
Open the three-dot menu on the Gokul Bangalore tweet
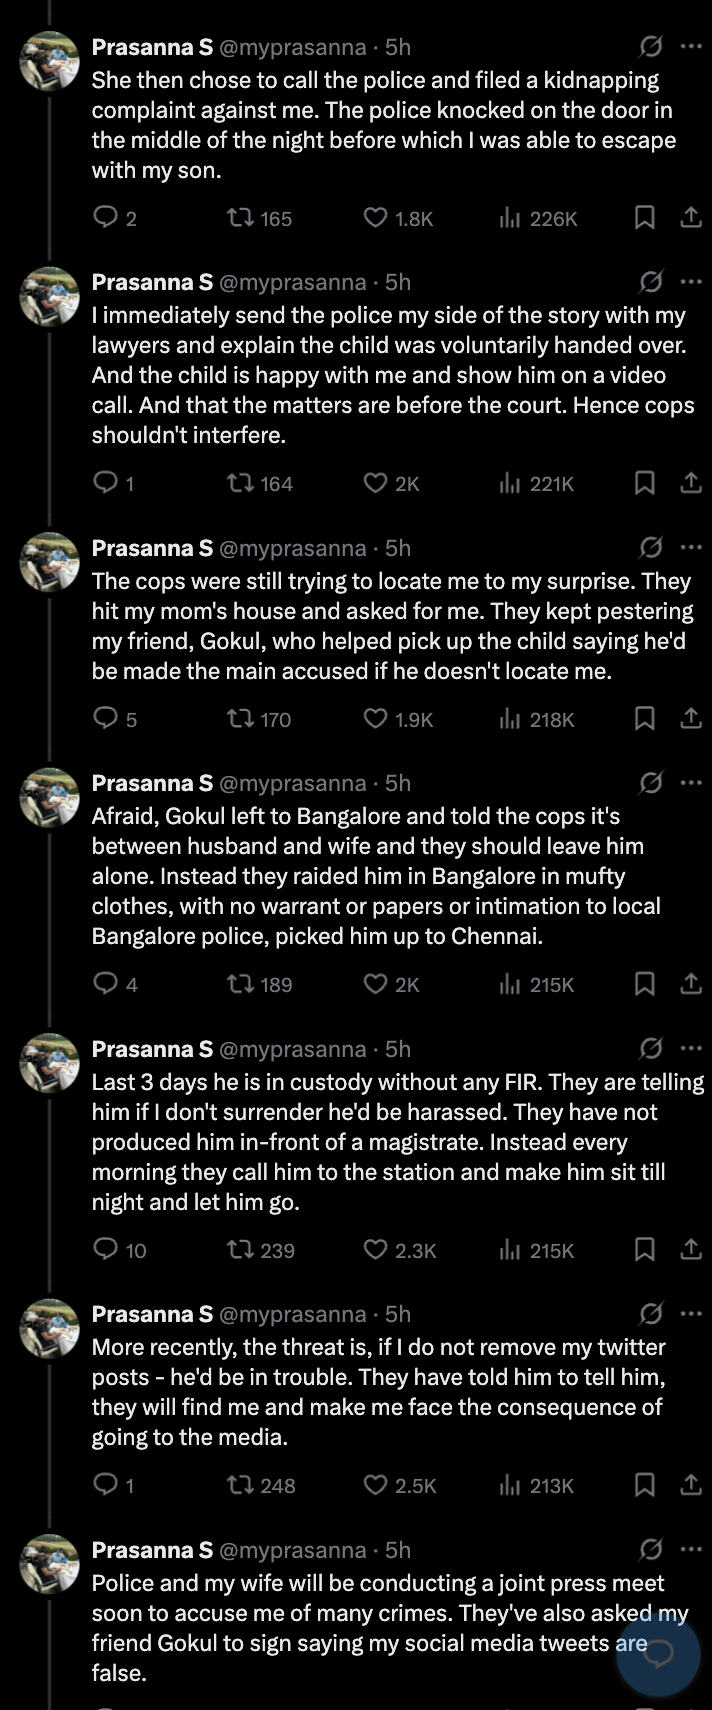coord(691,783)
